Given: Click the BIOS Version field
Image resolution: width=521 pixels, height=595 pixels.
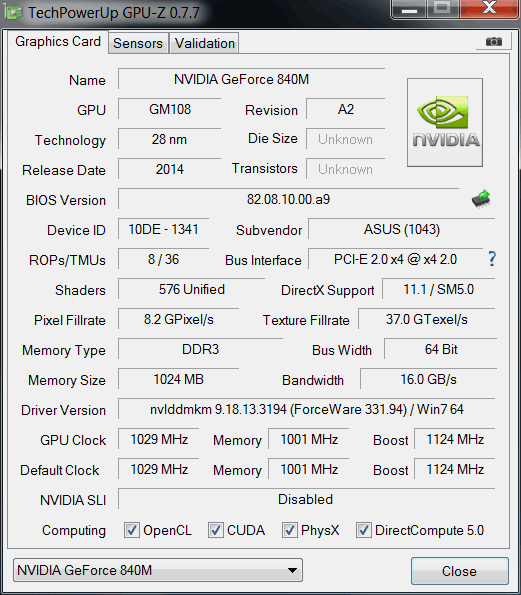Looking at the screenshot, I should (x=288, y=199).
